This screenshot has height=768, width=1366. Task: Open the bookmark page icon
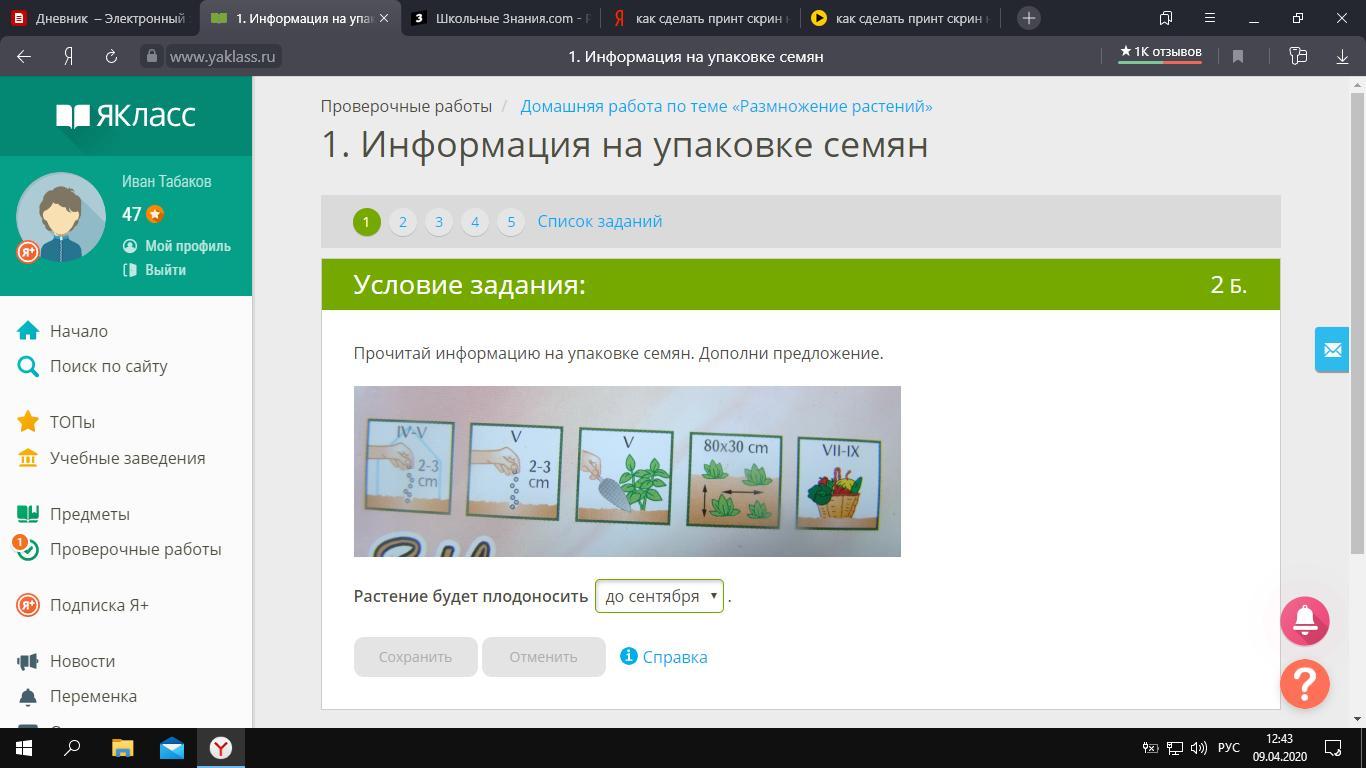tap(1238, 56)
